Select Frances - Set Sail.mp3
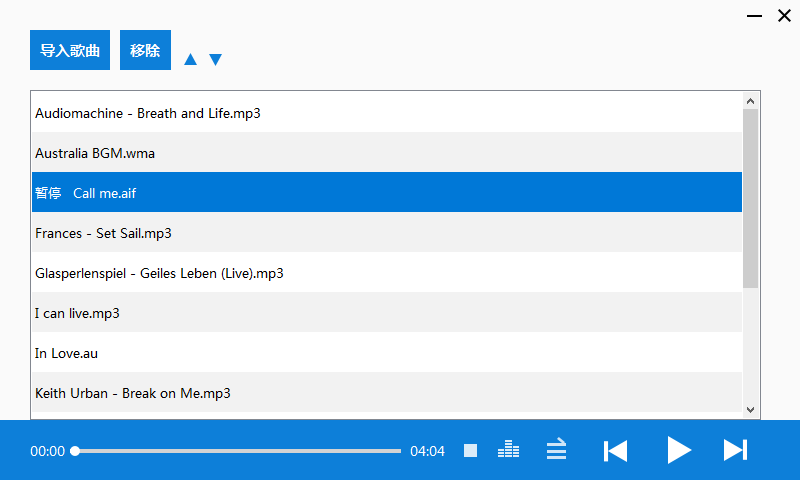This screenshot has height=480, width=800. (x=387, y=233)
